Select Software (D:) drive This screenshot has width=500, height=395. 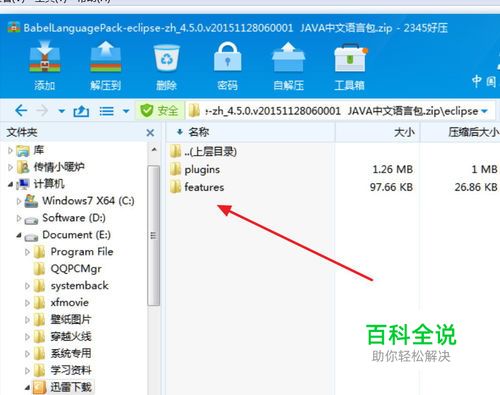click(x=74, y=218)
